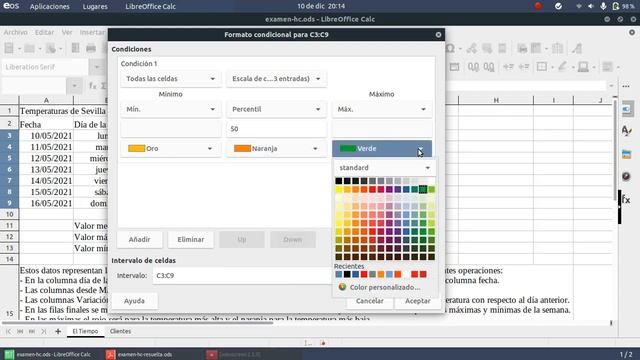
Task: Open the 'Escala de c... 3 entradas' dropdown
Action: pyautogui.click(x=276, y=79)
